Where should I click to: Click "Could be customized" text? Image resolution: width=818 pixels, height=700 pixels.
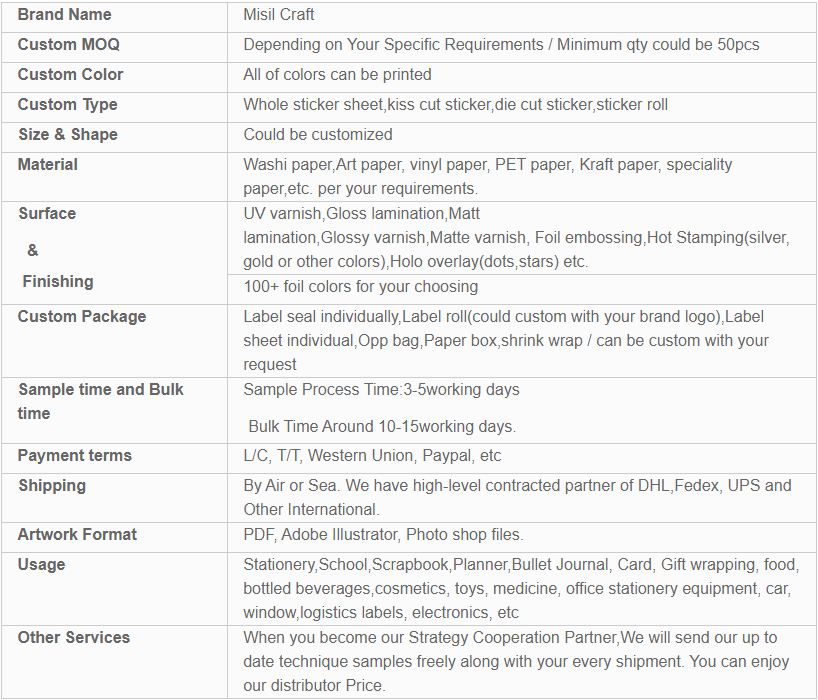317,135
